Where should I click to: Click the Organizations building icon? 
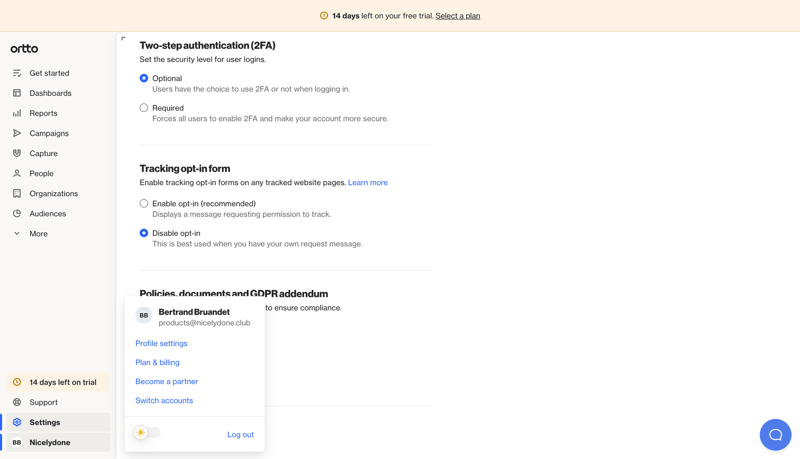(17, 193)
